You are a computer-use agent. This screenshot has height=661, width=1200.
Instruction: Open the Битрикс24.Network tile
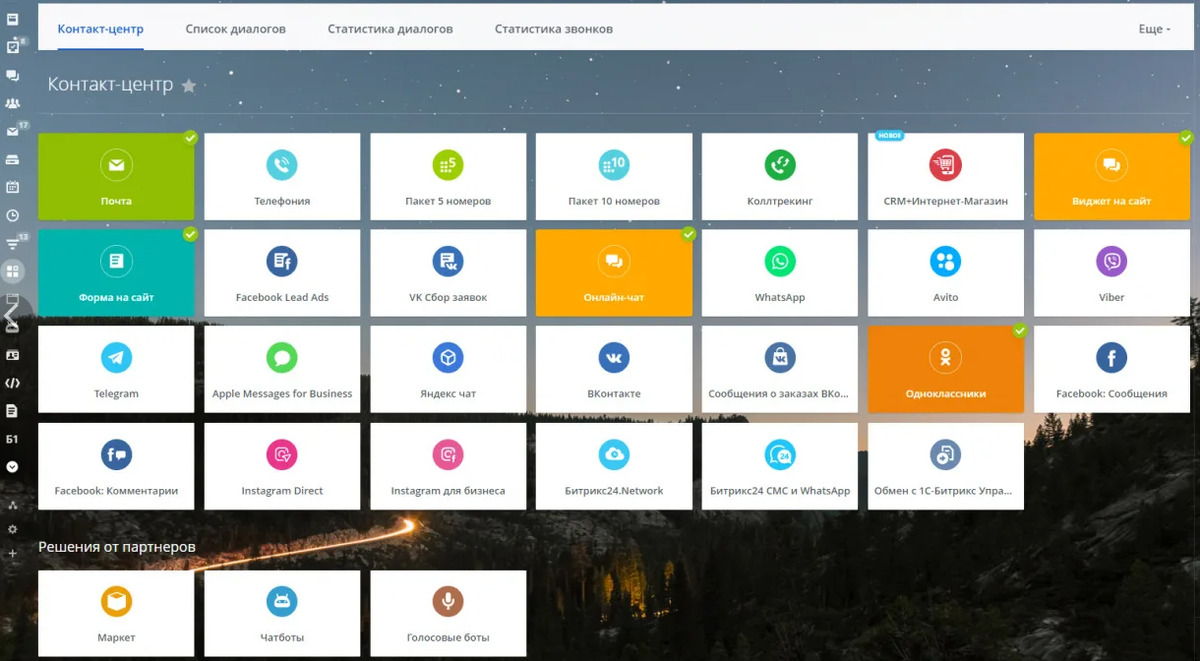point(614,466)
